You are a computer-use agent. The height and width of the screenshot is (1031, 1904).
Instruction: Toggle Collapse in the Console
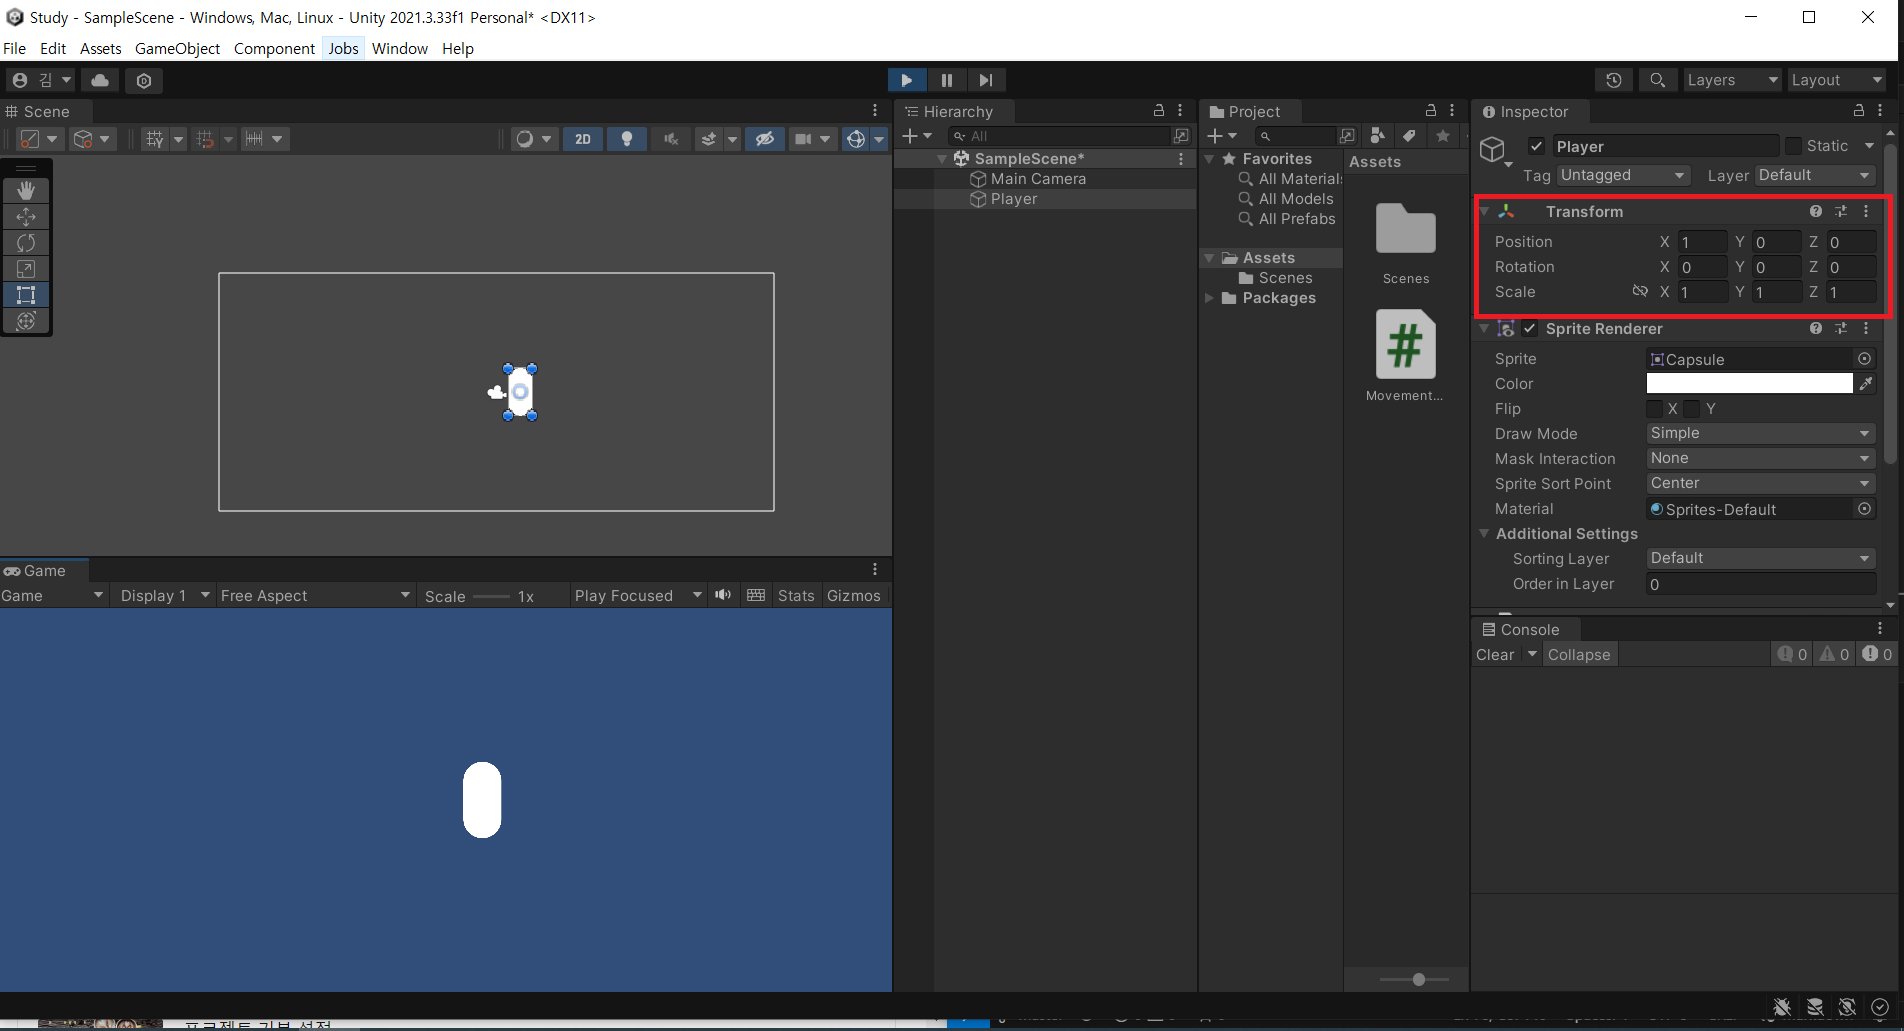pyautogui.click(x=1579, y=654)
